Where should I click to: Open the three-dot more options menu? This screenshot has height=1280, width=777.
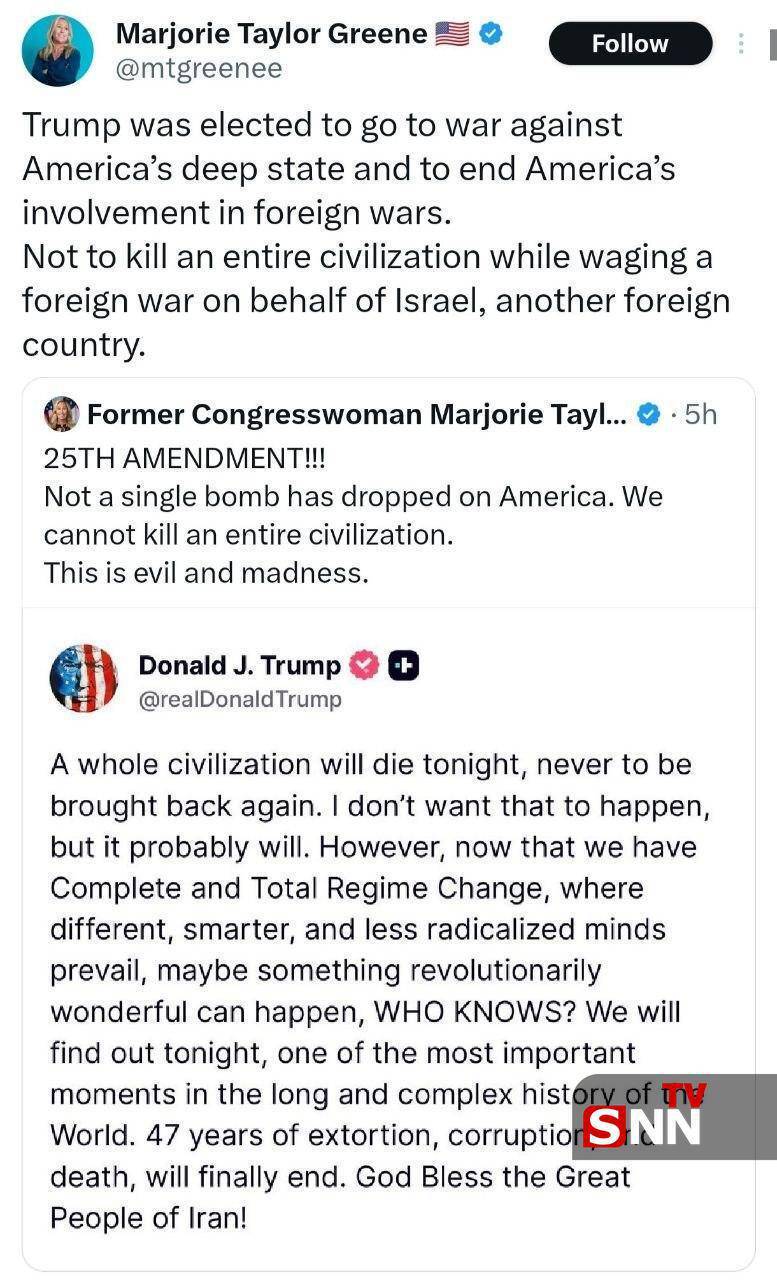pos(741,44)
